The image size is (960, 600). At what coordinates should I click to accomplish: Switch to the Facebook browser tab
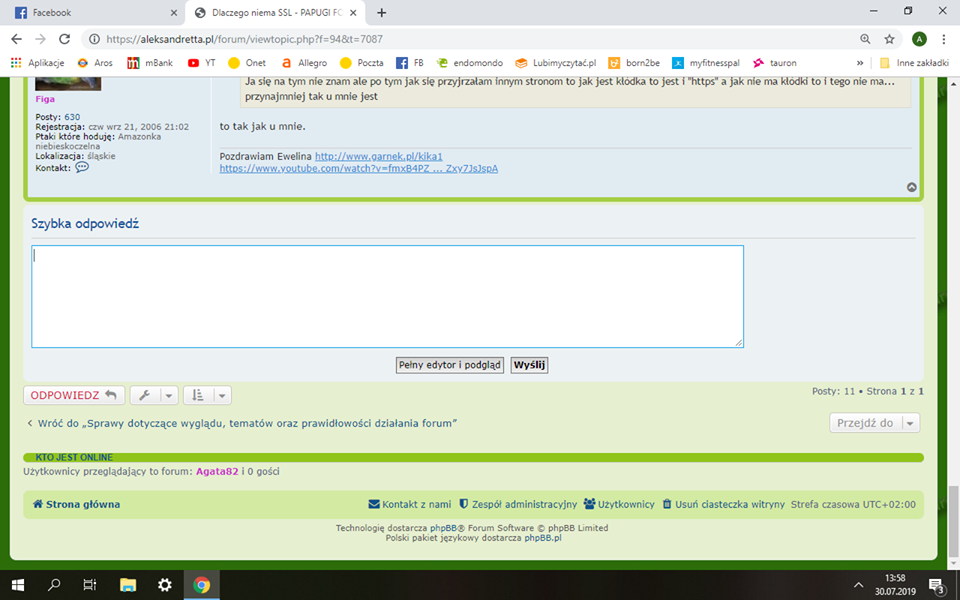[93, 13]
